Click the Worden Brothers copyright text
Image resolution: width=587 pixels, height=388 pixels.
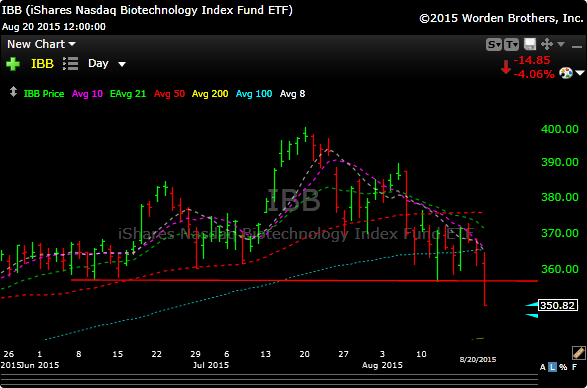tap(501, 18)
